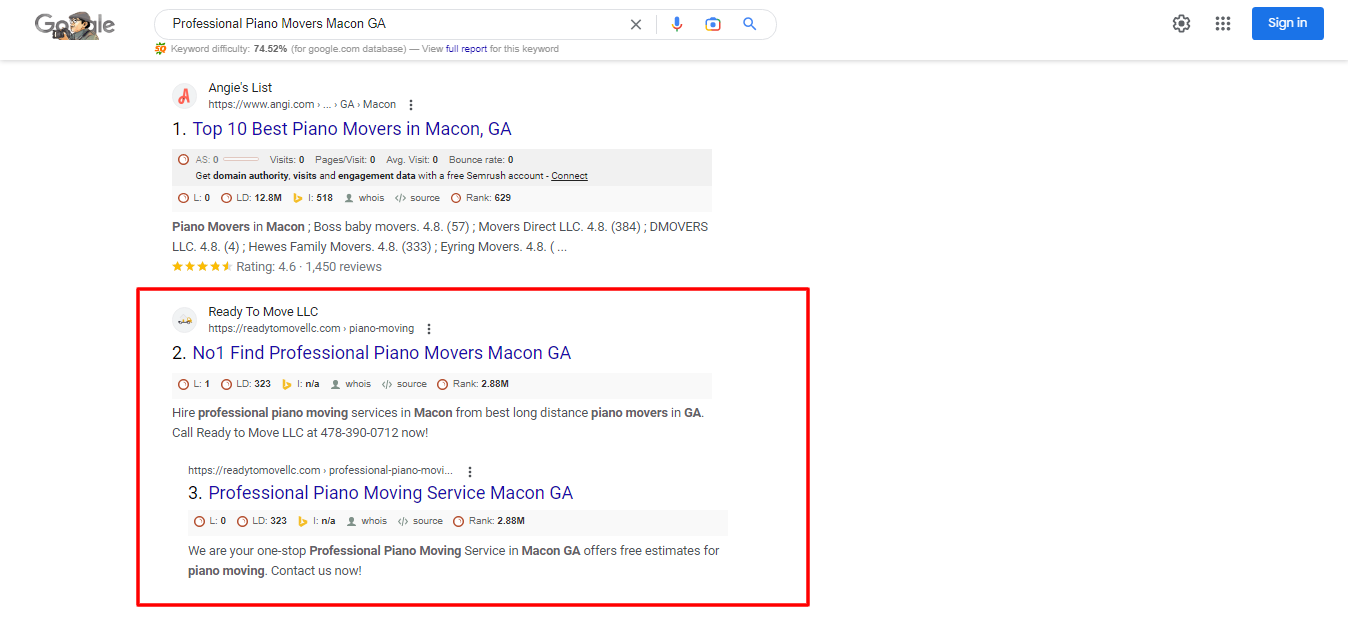The height and width of the screenshot is (624, 1348).
Task: Submit search with the magnifying glass icon
Action: [x=749, y=24]
